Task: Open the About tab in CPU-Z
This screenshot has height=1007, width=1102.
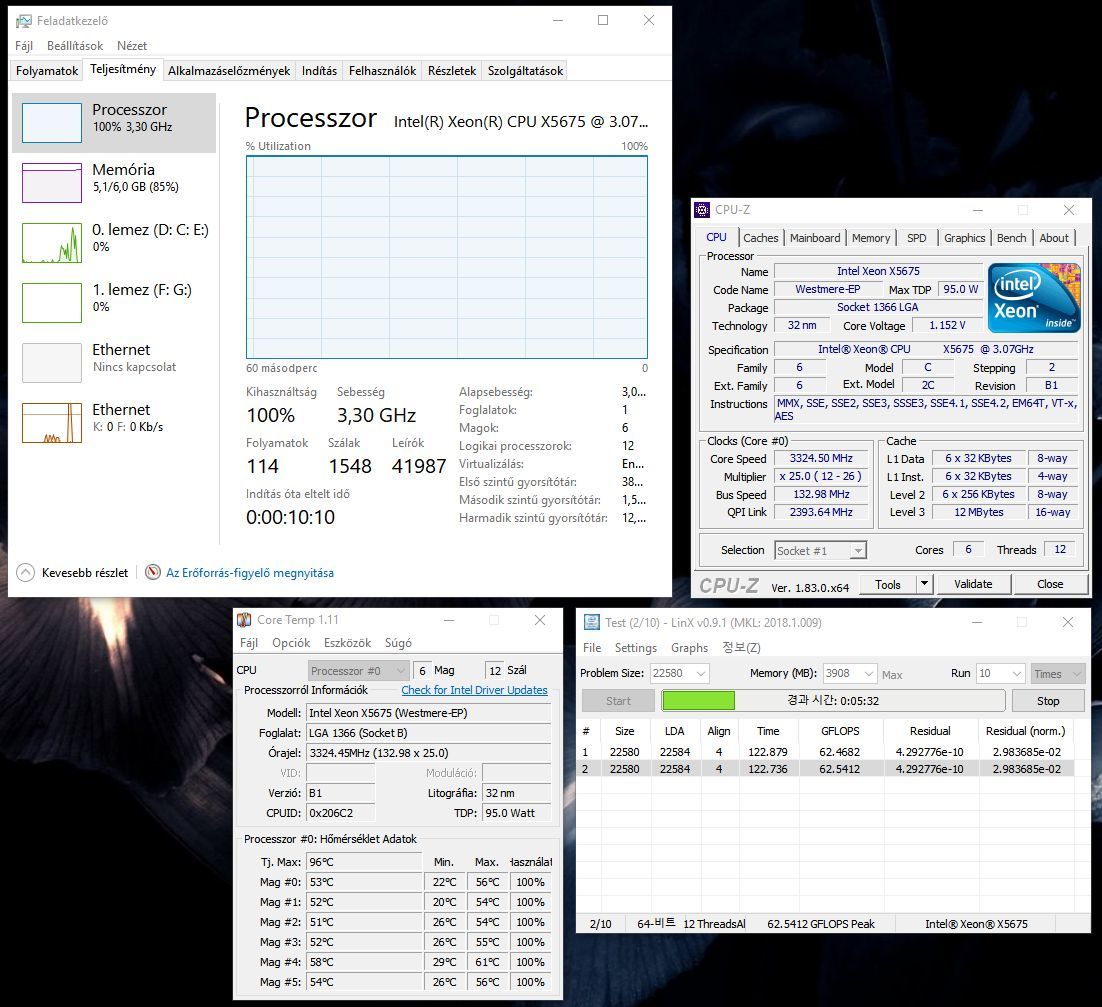Action: coord(1054,238)
